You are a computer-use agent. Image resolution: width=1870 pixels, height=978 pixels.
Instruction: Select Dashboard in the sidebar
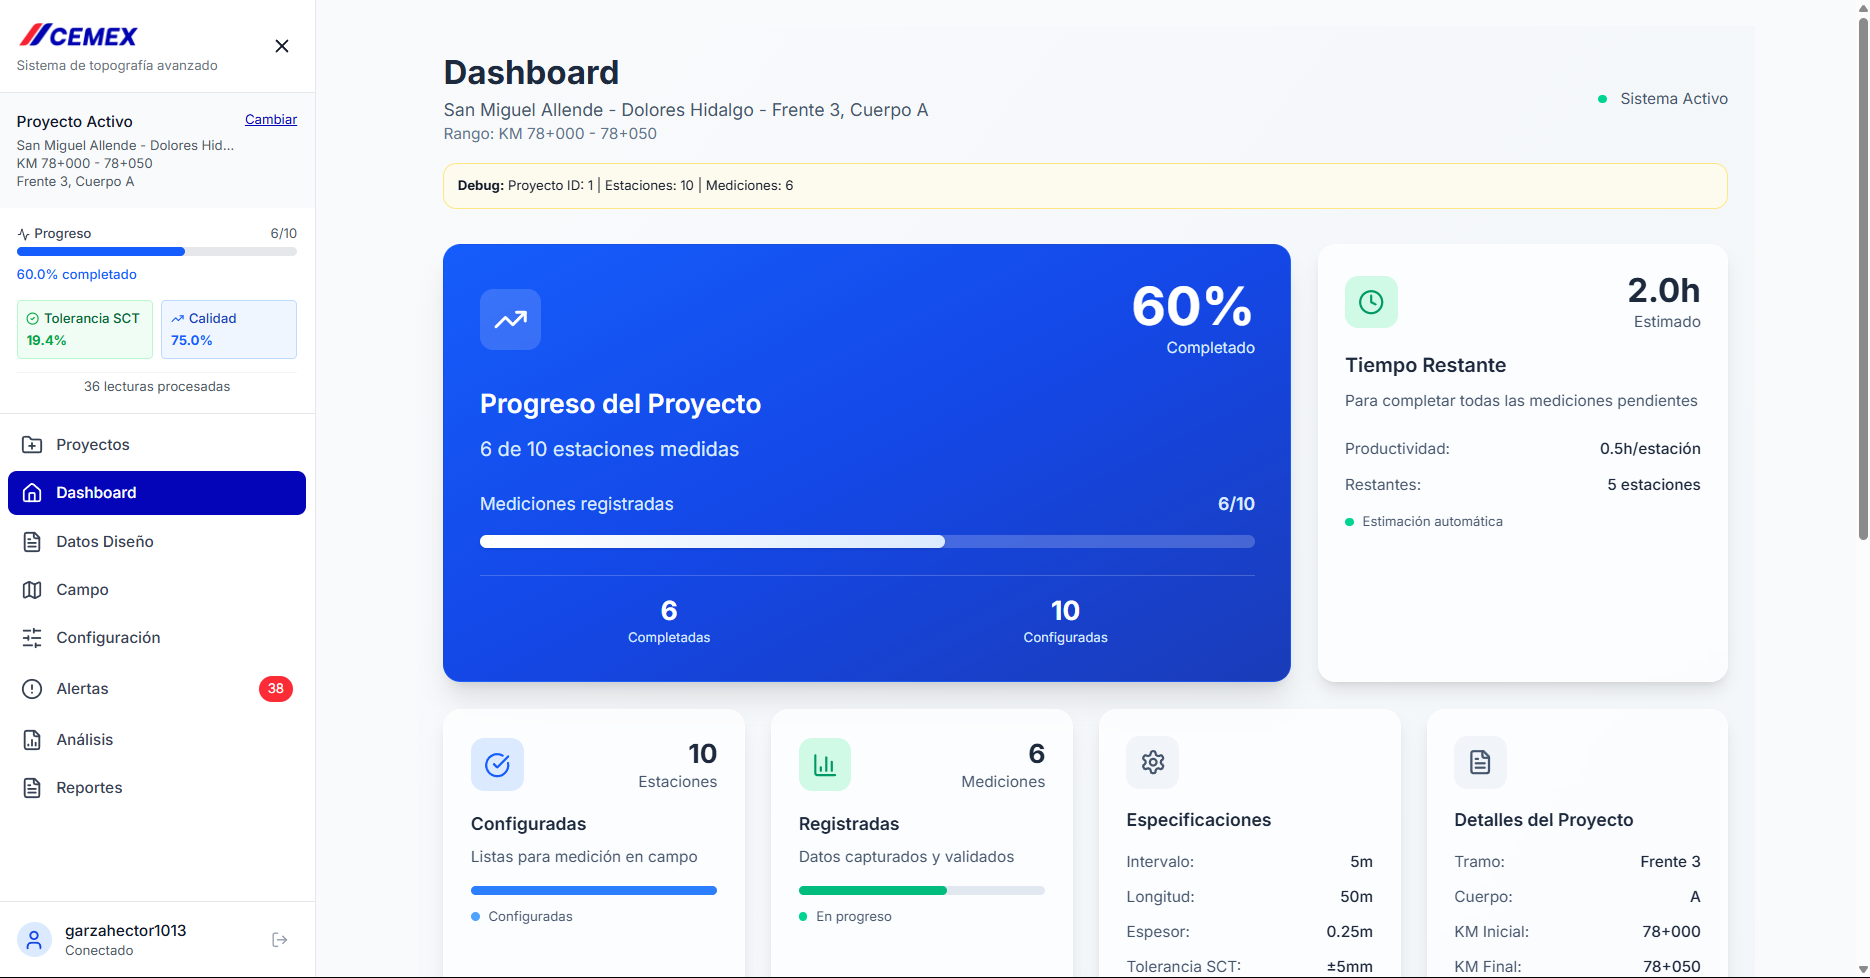click(157, 493)
